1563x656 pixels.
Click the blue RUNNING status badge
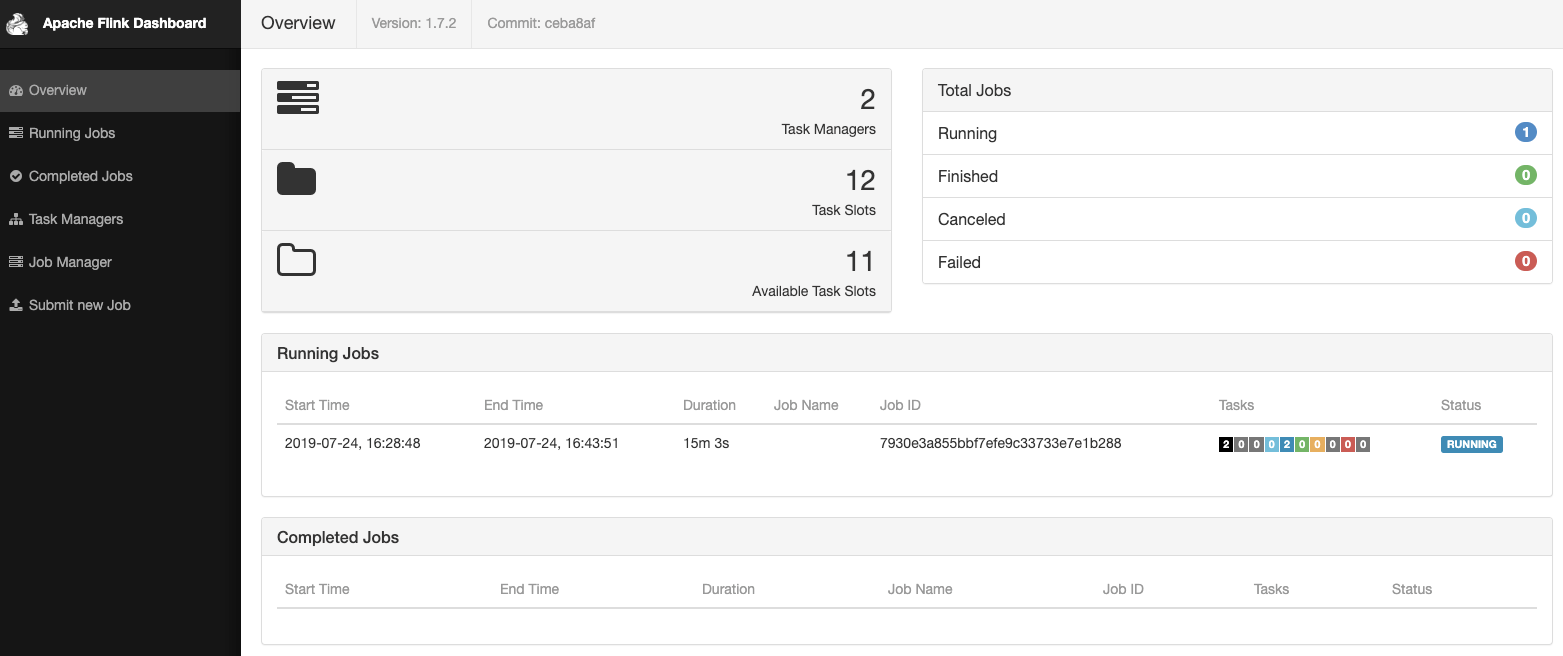pos(1471,444)
